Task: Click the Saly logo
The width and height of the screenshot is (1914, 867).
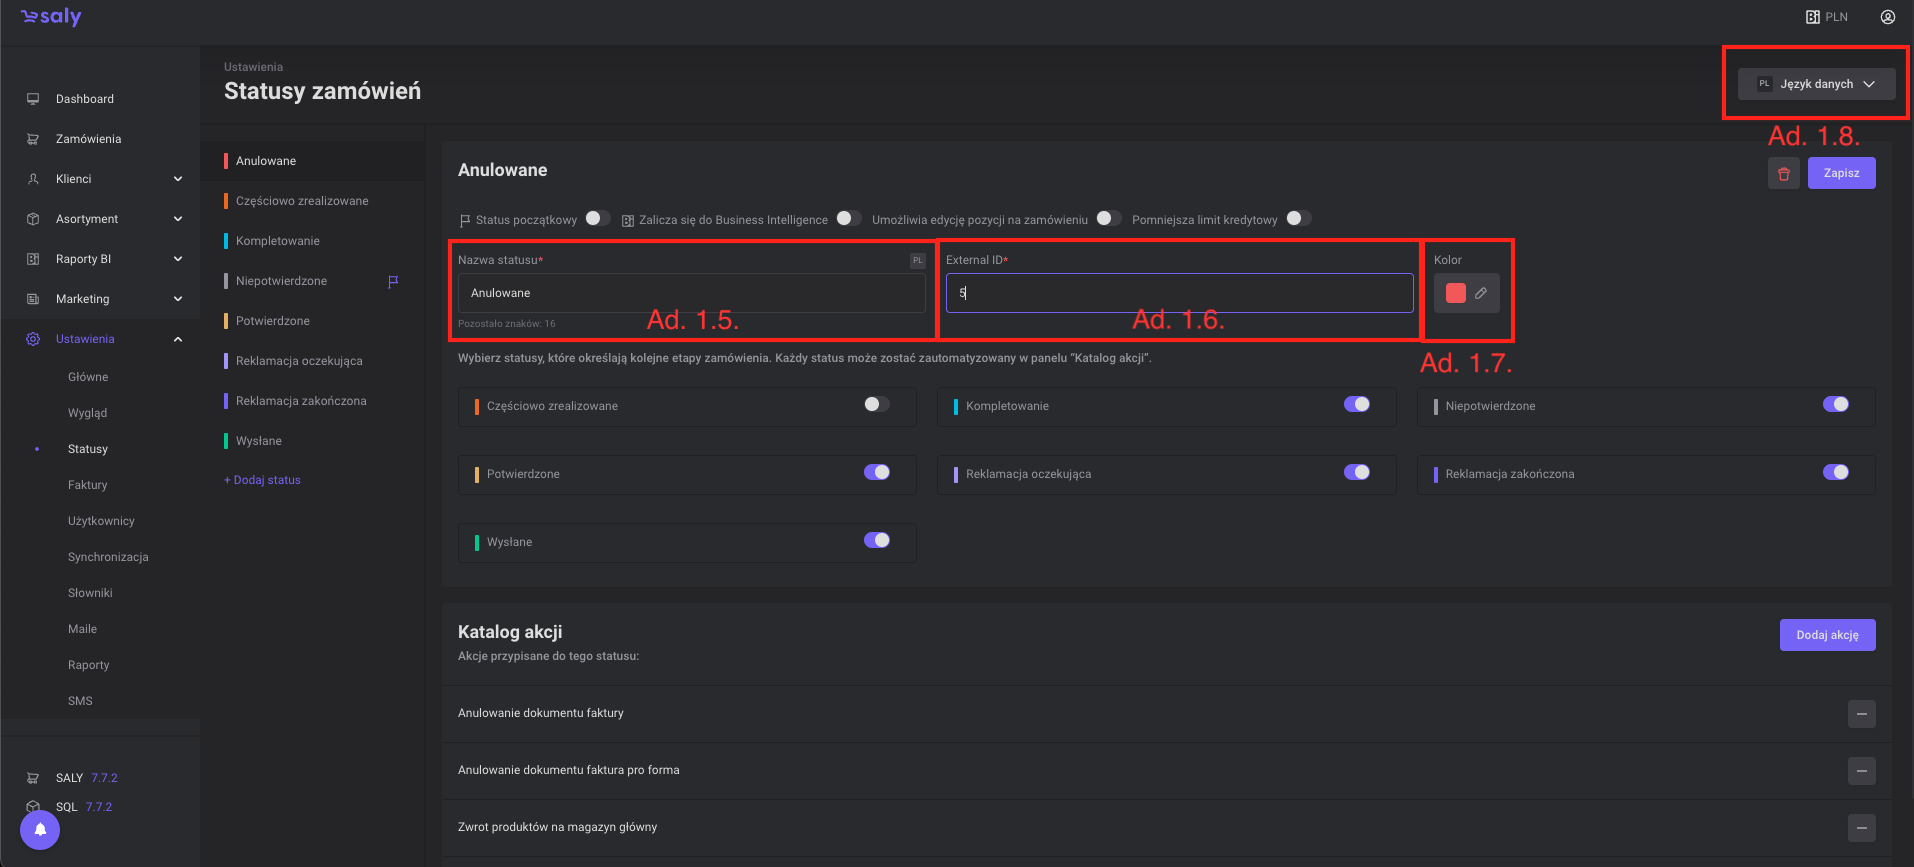Action: pyautogui.click(x=51, y=17)
